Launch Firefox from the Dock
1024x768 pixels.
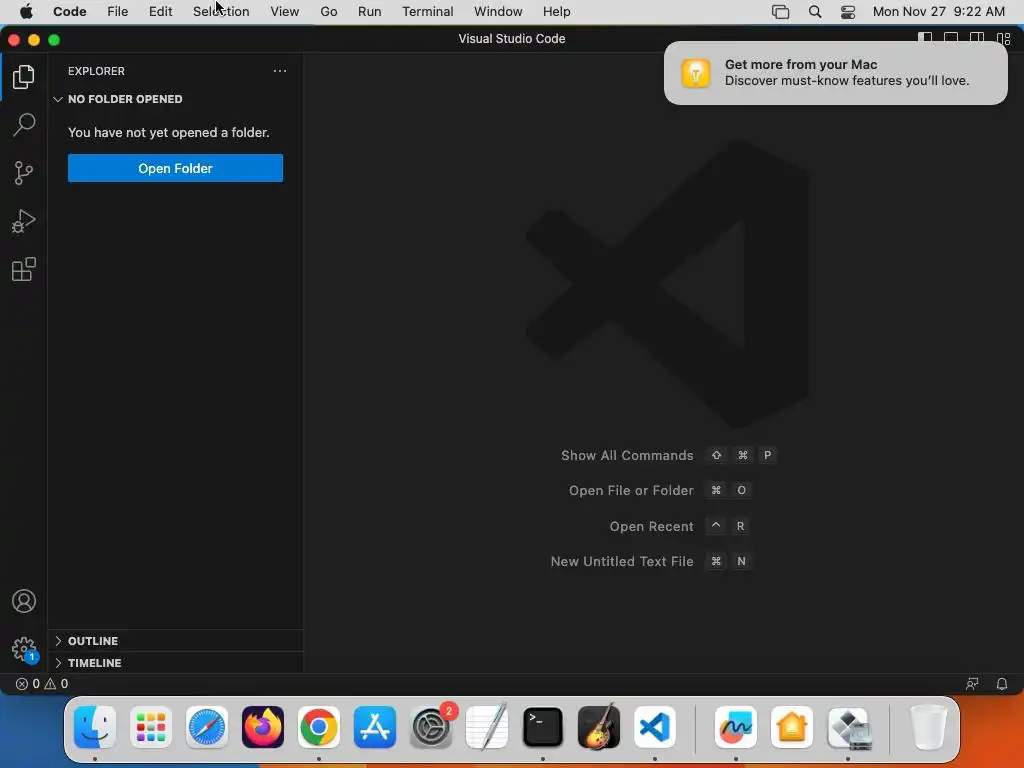tap(263, 727)
